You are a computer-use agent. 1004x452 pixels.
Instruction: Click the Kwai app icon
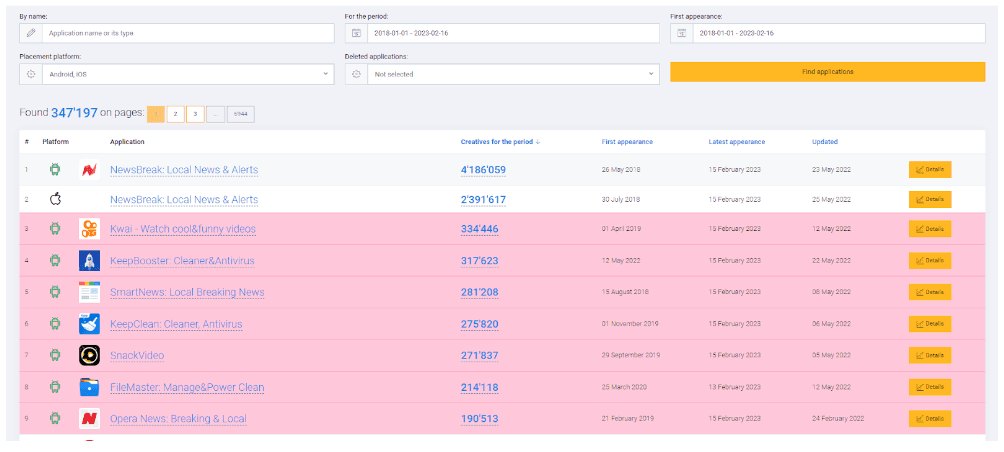click(x=89, y=229)
